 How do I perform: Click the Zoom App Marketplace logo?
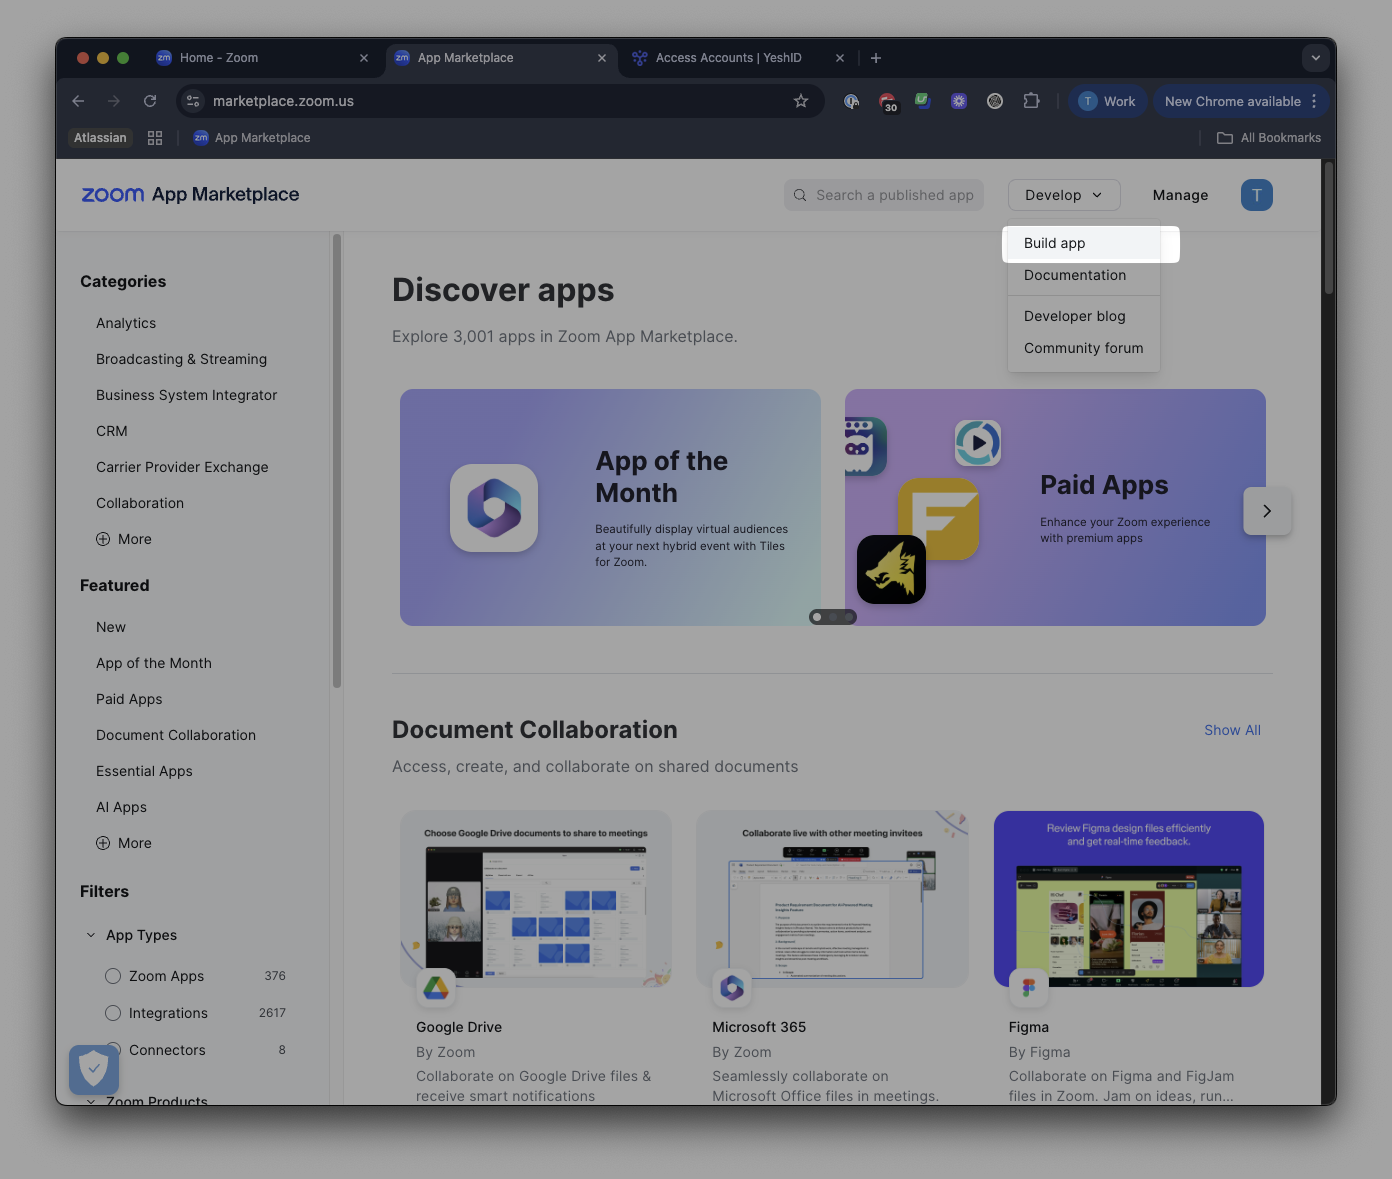click(190, 195)
